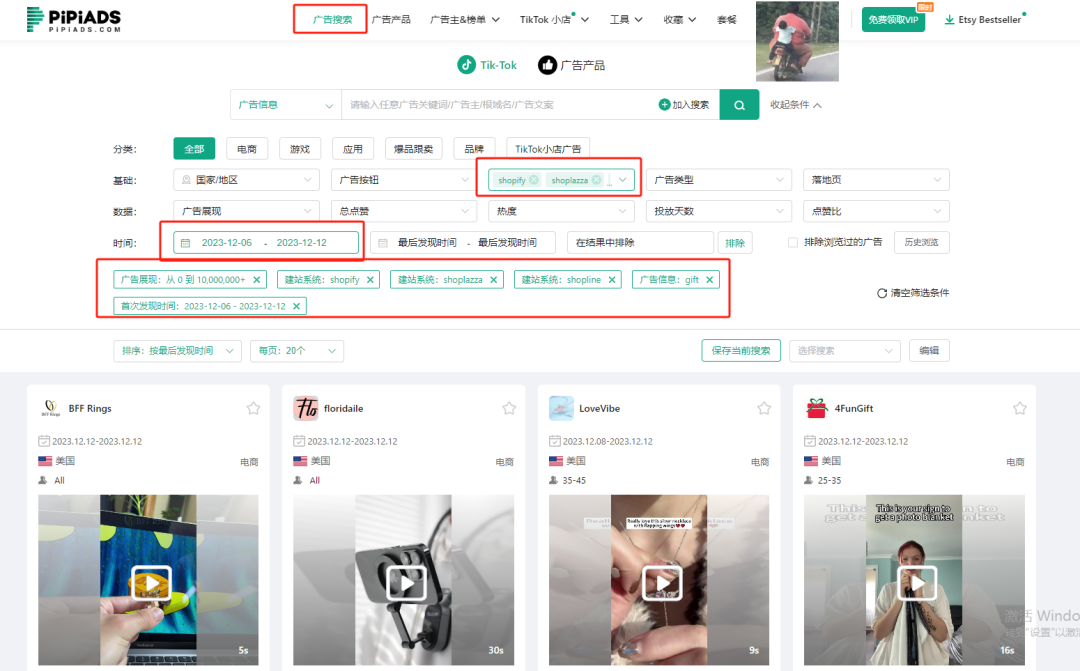Favorite the LoveVibe ad card

[x=765, y=409]
